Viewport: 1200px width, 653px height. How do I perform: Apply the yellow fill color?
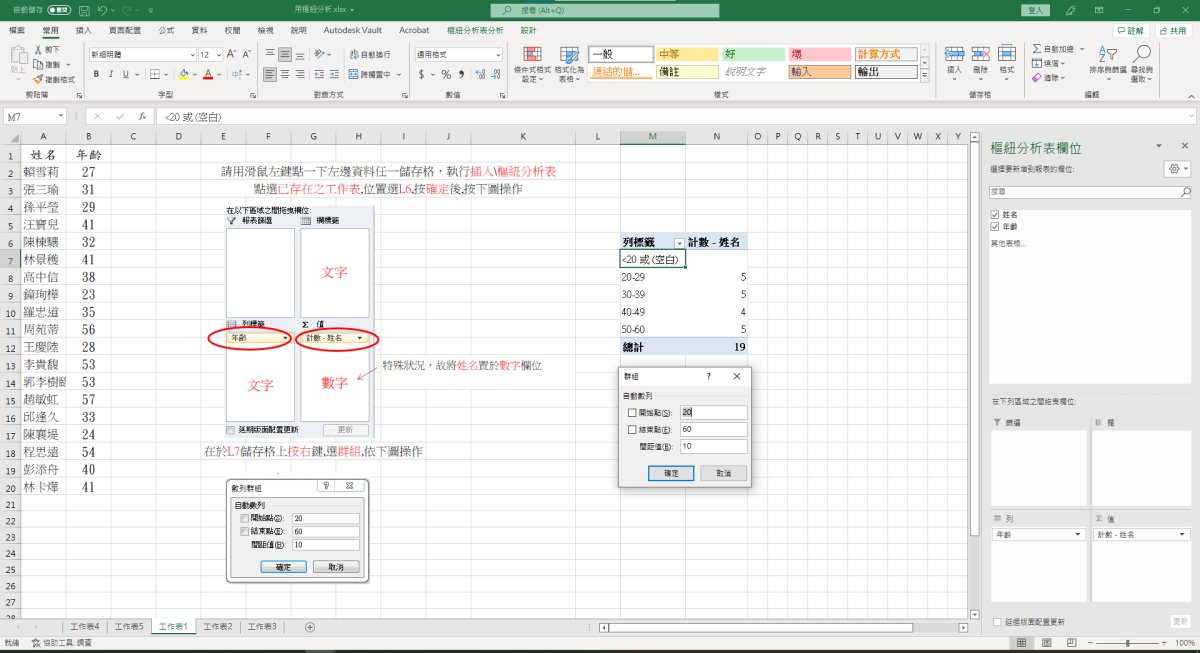coord(184,74)
